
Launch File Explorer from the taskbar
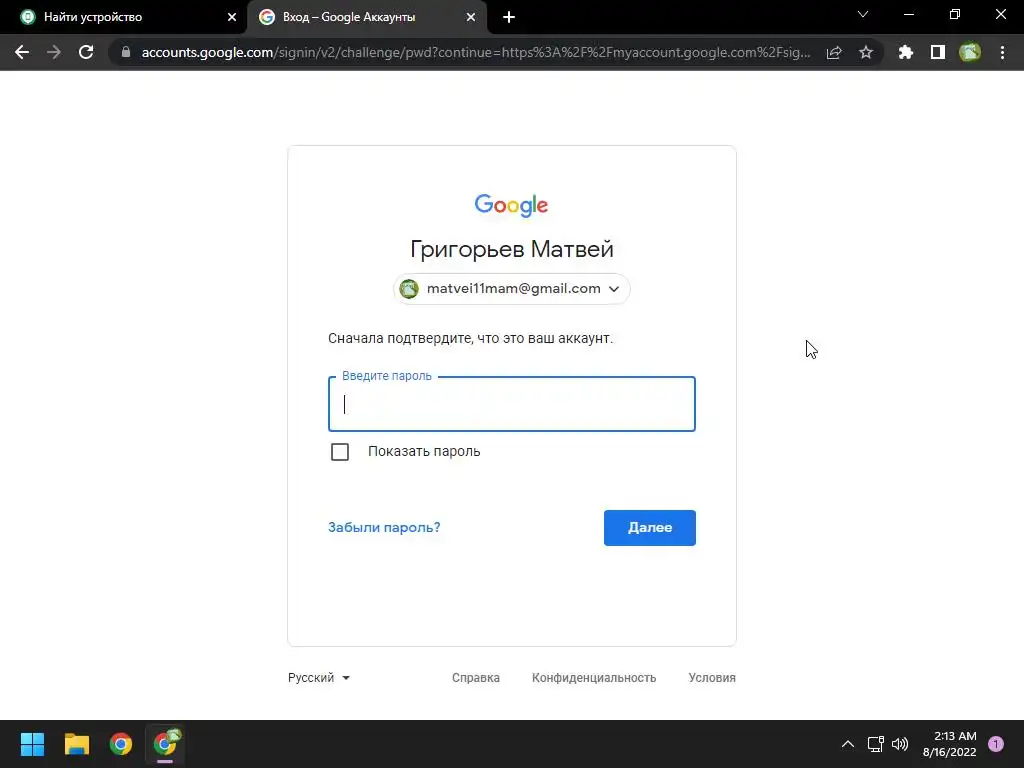coord(76,744)
